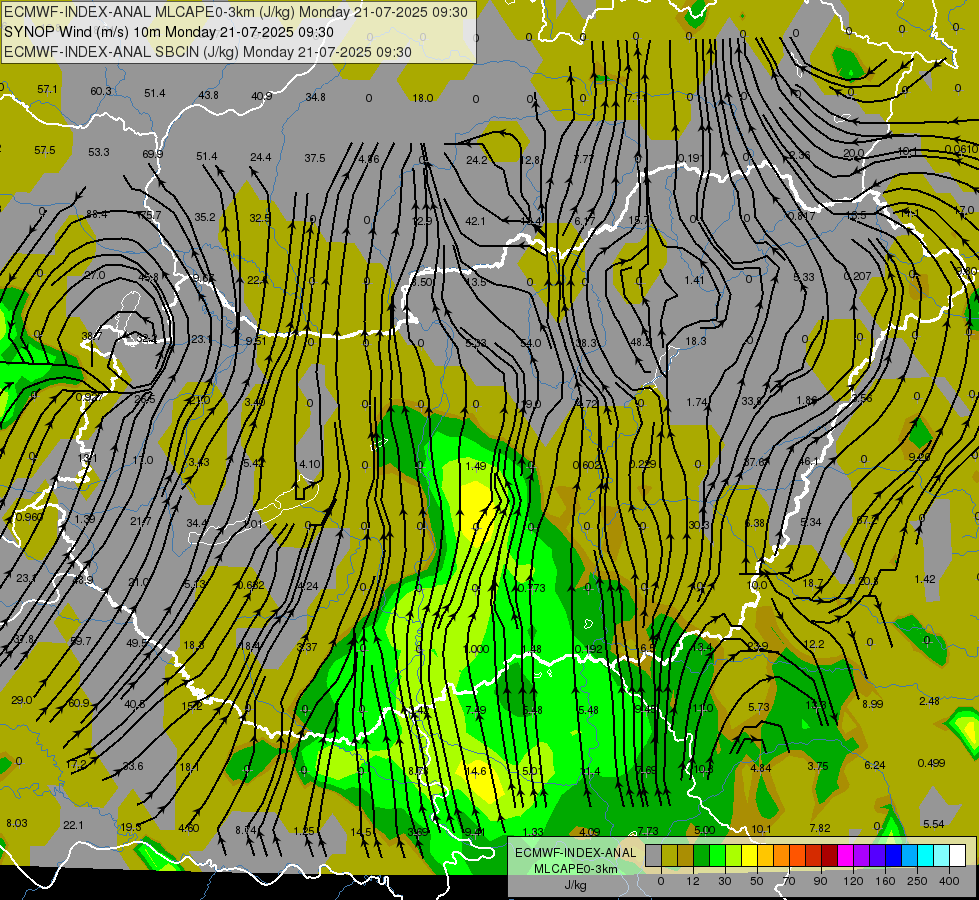Click the legend tick label 400
This screenshot has height=900, width=979.
pos(949,881)
